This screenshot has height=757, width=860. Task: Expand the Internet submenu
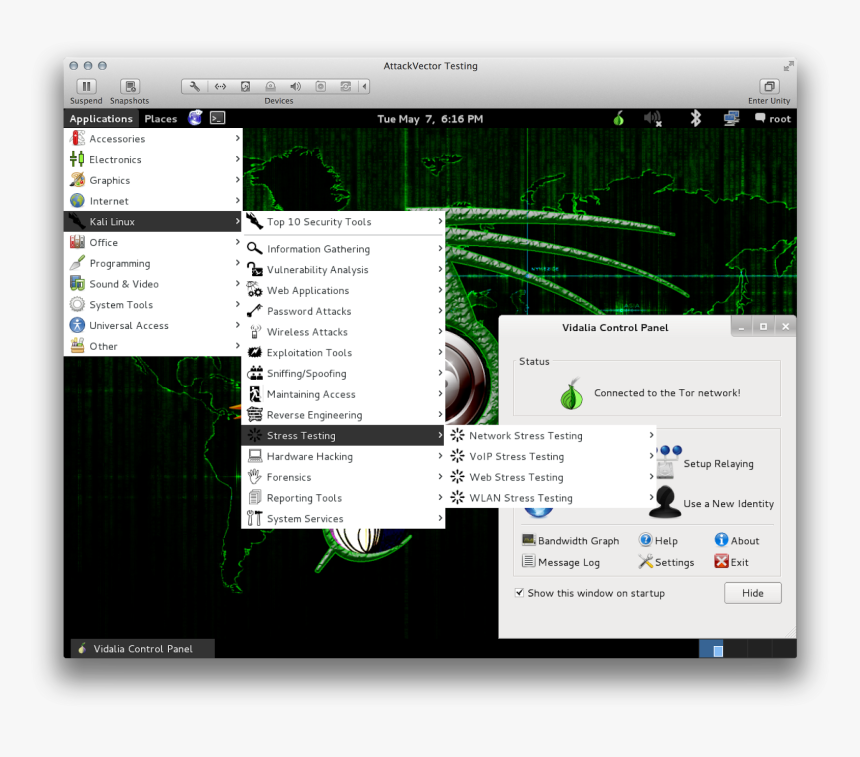237,201
